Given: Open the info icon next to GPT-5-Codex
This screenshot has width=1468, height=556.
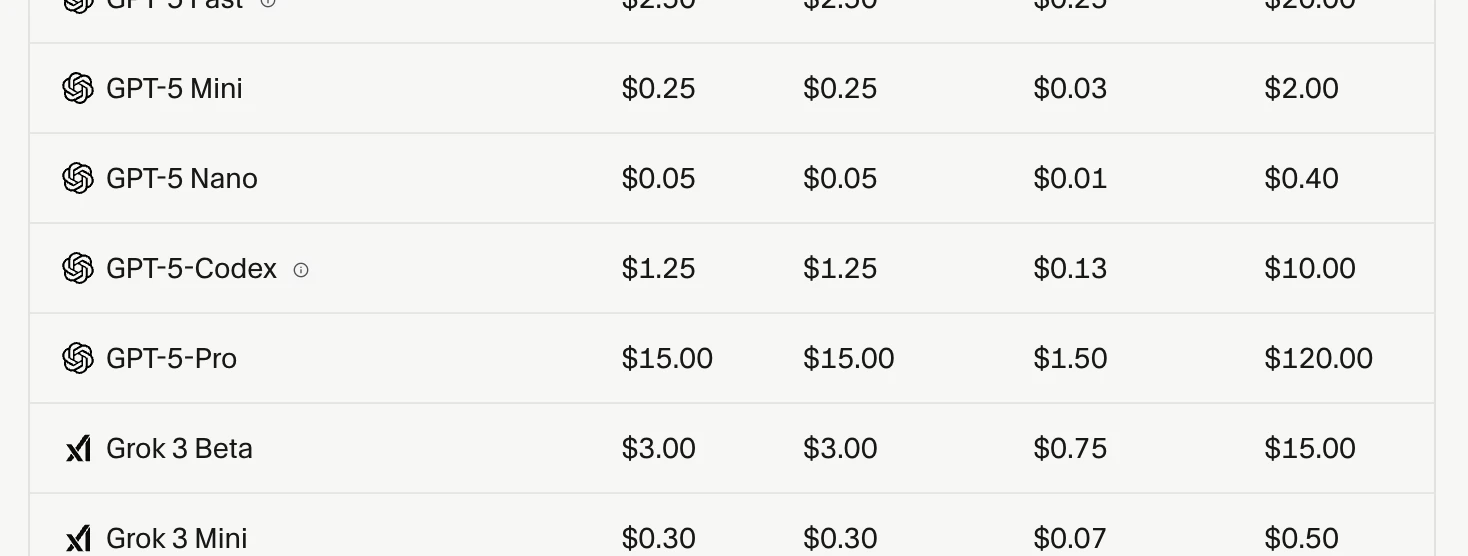Looking at the screenshot, I should [x=301, y=269].
